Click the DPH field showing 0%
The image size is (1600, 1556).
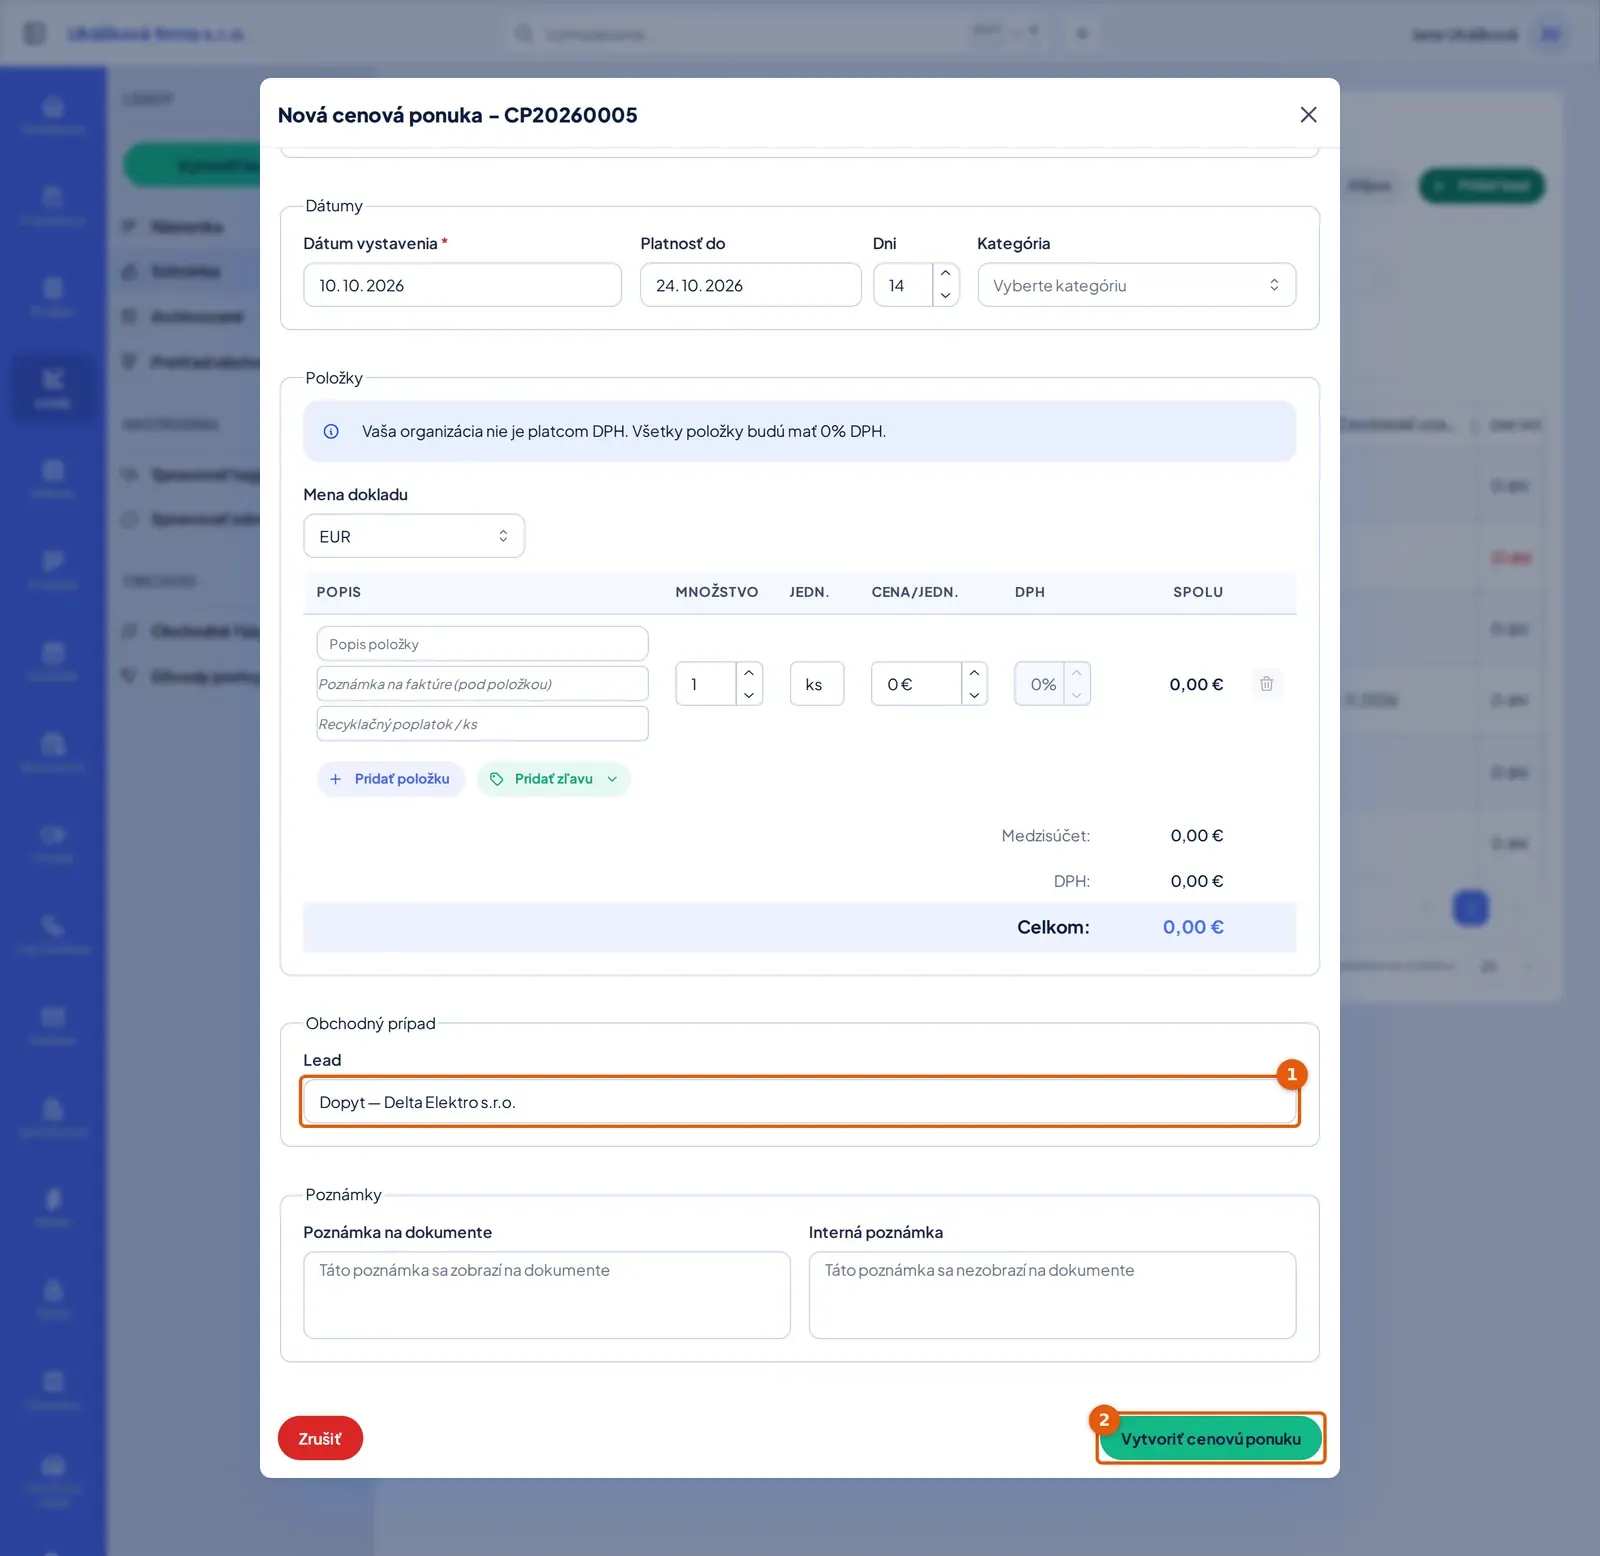1040,684
